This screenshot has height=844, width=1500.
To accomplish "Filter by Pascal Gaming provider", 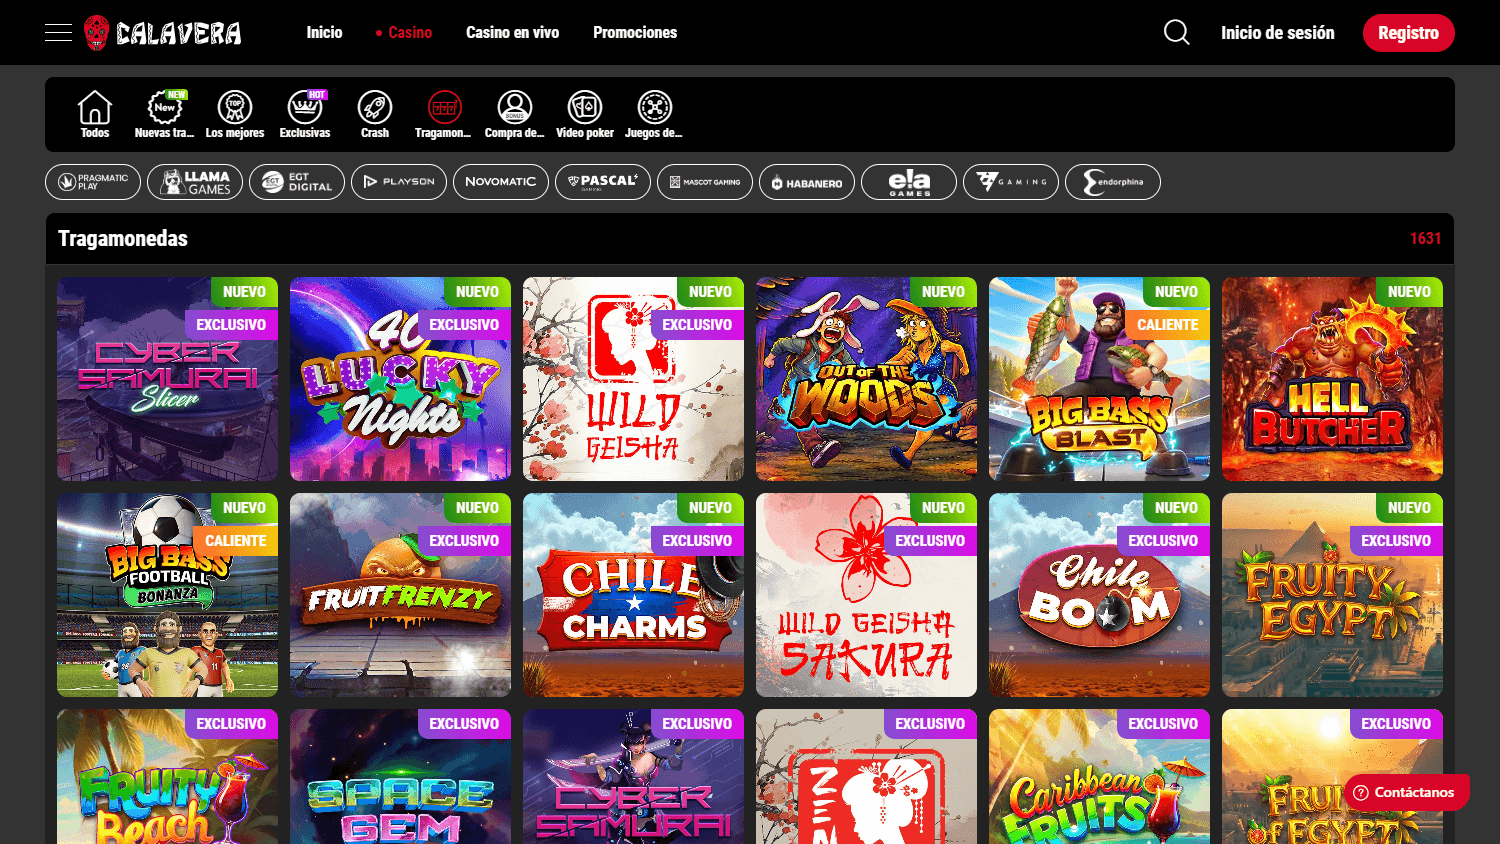I will click(603, 182).
